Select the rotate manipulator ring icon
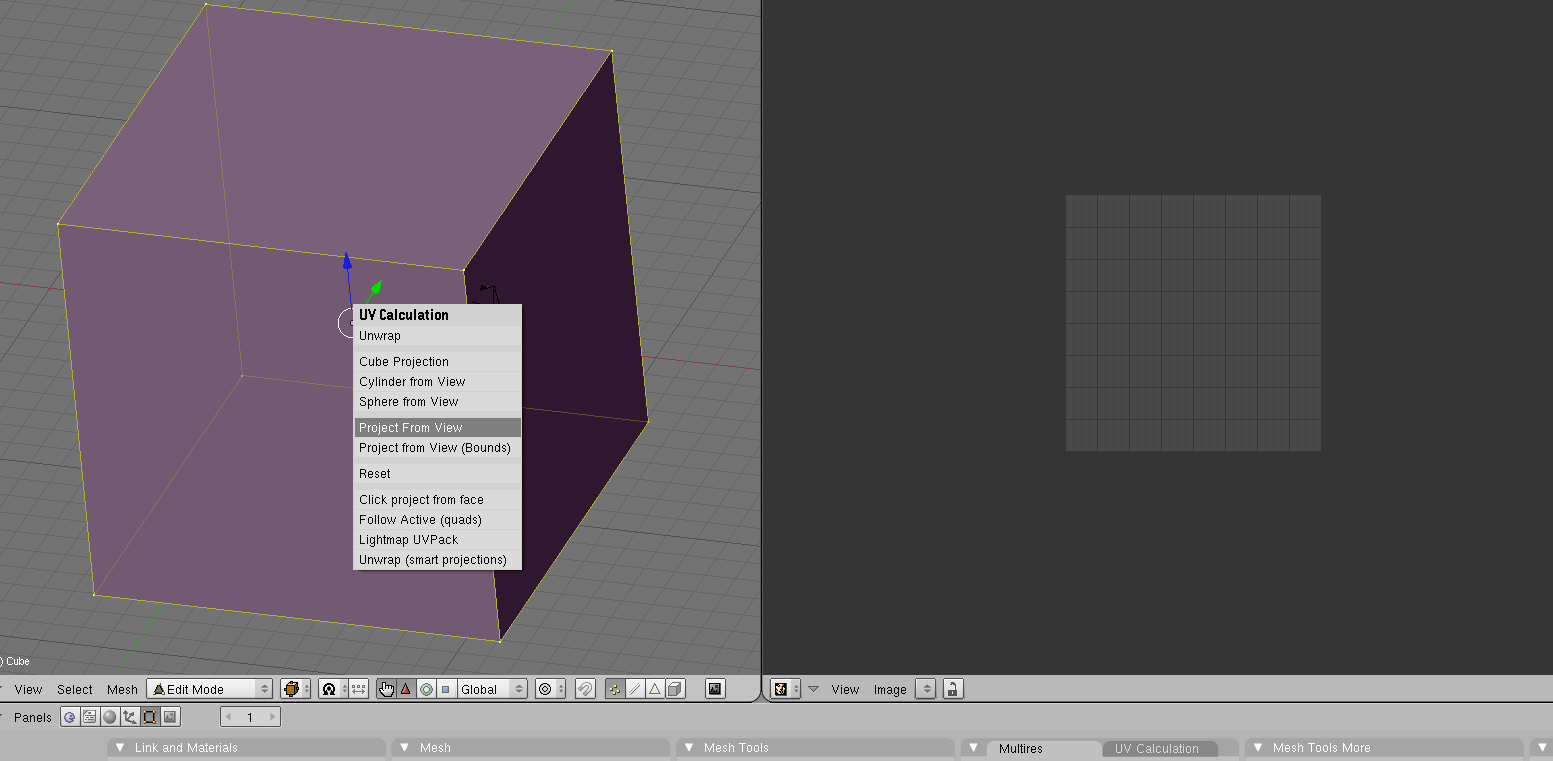This screenshot has height=761, width=1553. coord(426,689)
